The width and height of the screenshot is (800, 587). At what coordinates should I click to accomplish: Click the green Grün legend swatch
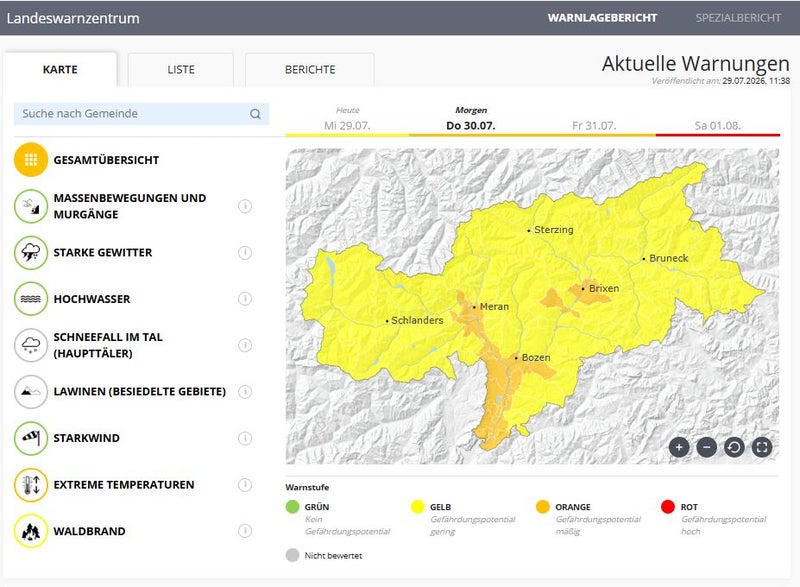pos(292,506)
